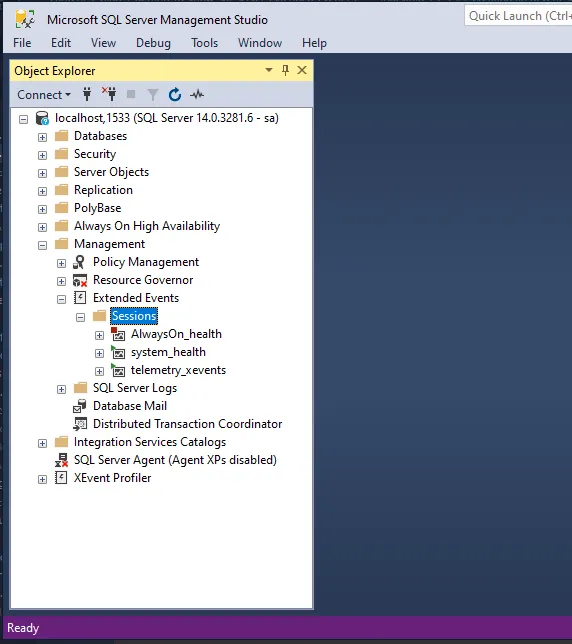
Task: Open the Debug menu
Action: point(153,43)
